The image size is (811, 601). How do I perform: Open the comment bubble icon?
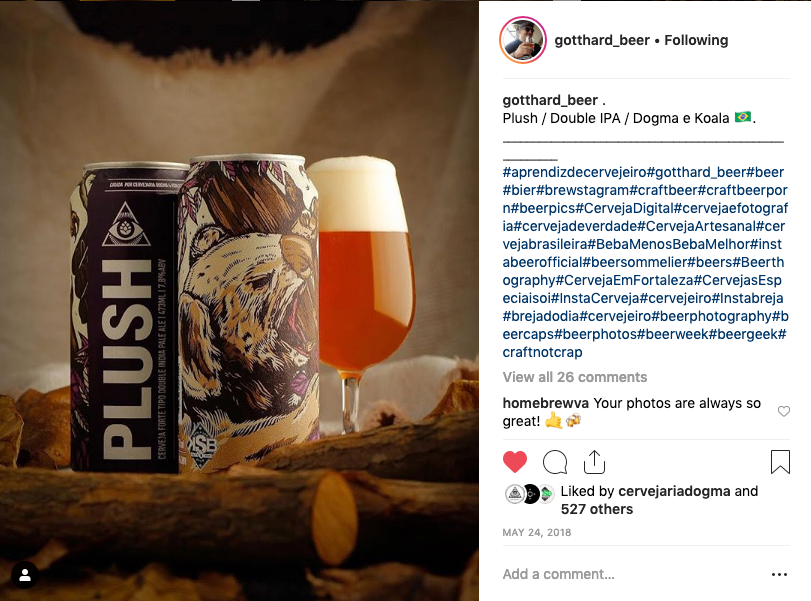(555, 462)
